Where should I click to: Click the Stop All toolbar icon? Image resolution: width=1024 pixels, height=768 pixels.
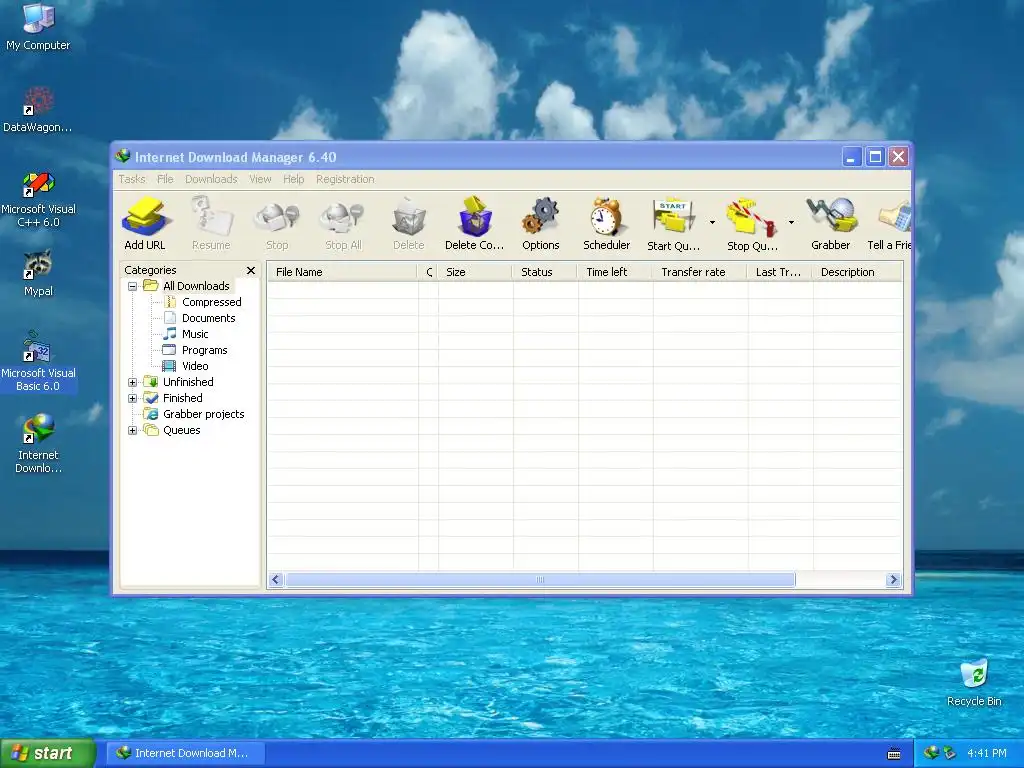(x=343, y=223)
